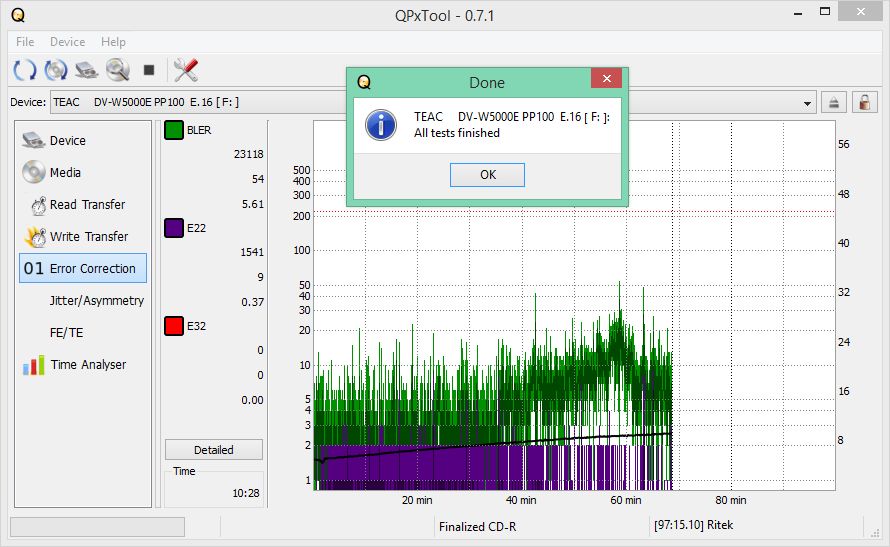Screen dimensions: 890x547
Task: Click the elapsed time value 10:28
Action: pos(246,493)
